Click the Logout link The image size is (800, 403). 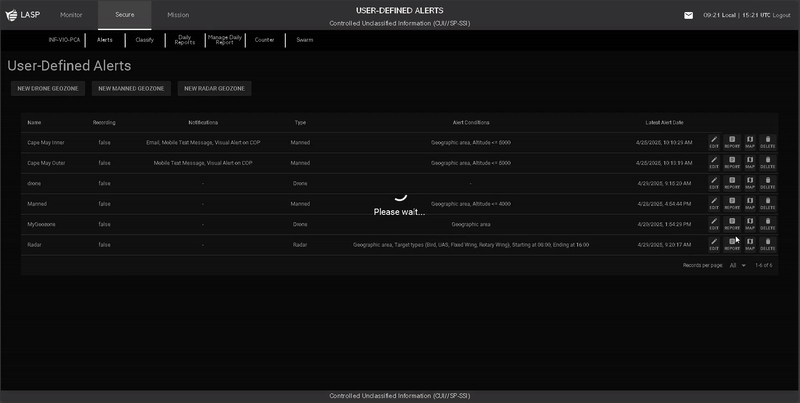[x=781, y=15]
